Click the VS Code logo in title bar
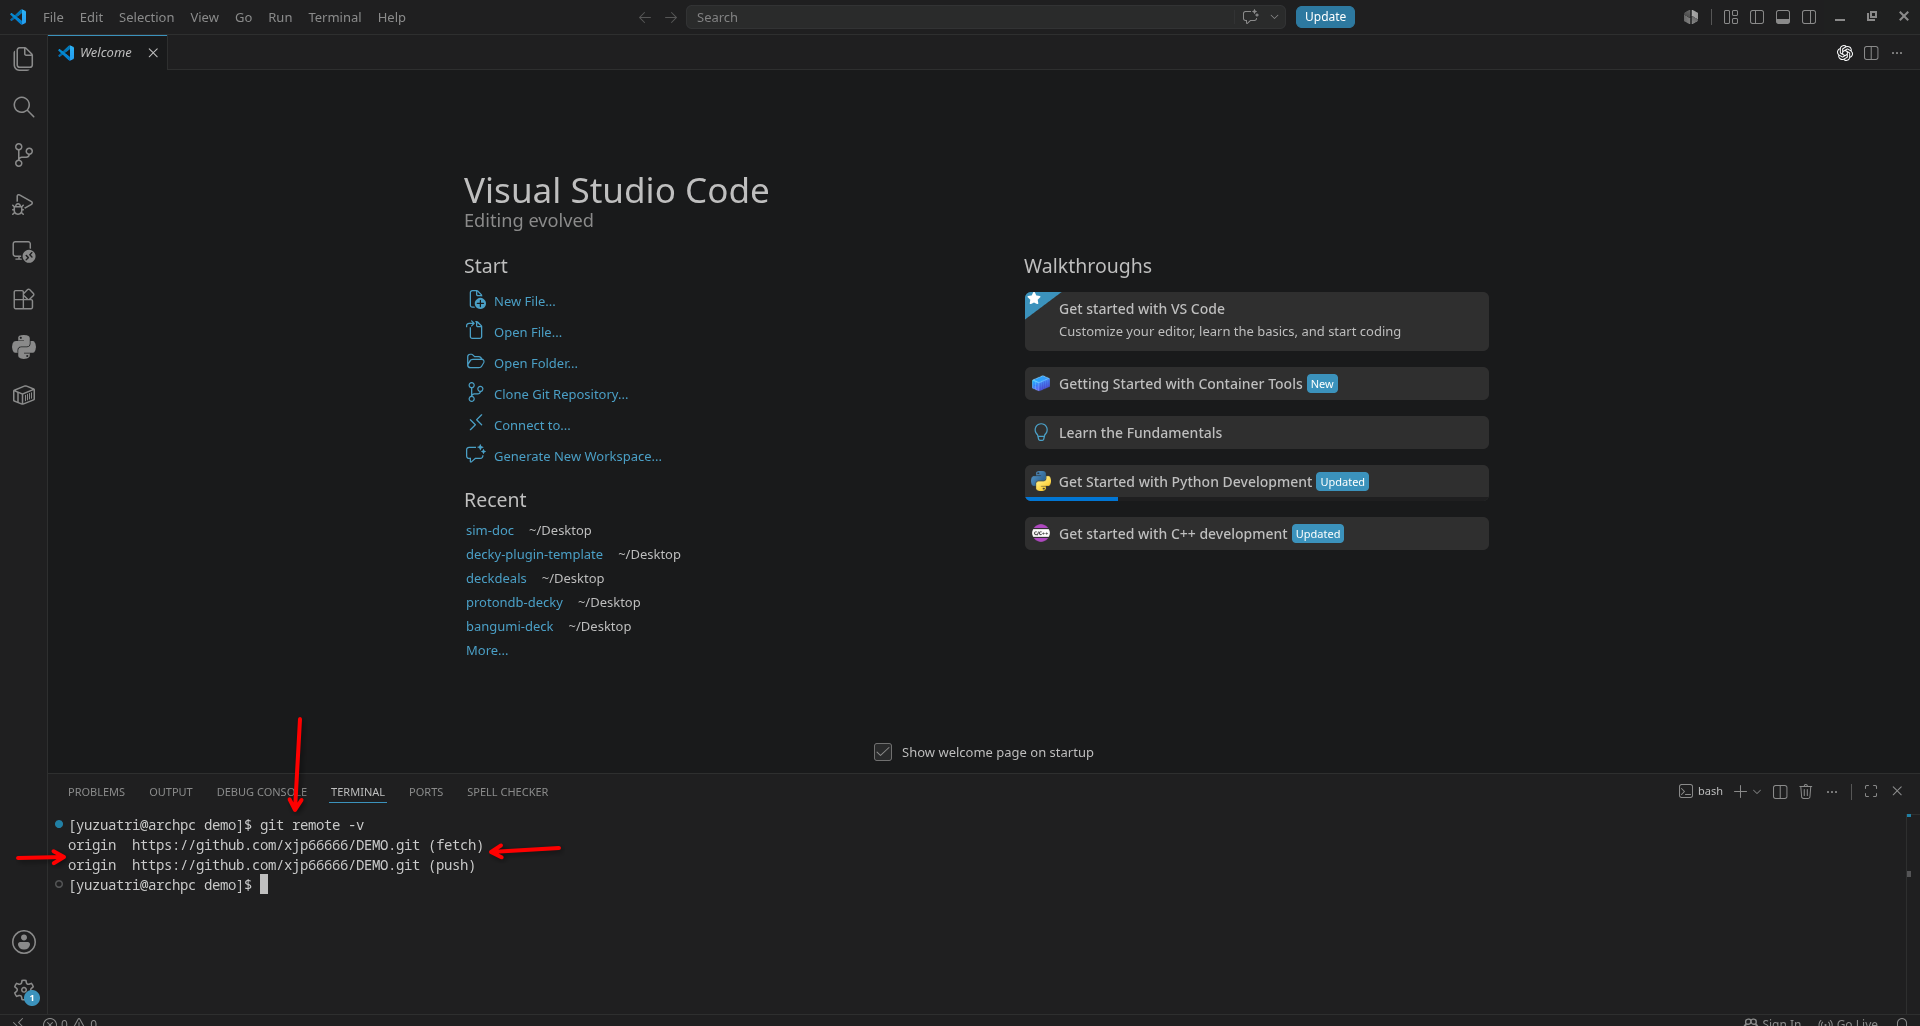The image size is (1920, 1026). [x=18, y=17]
